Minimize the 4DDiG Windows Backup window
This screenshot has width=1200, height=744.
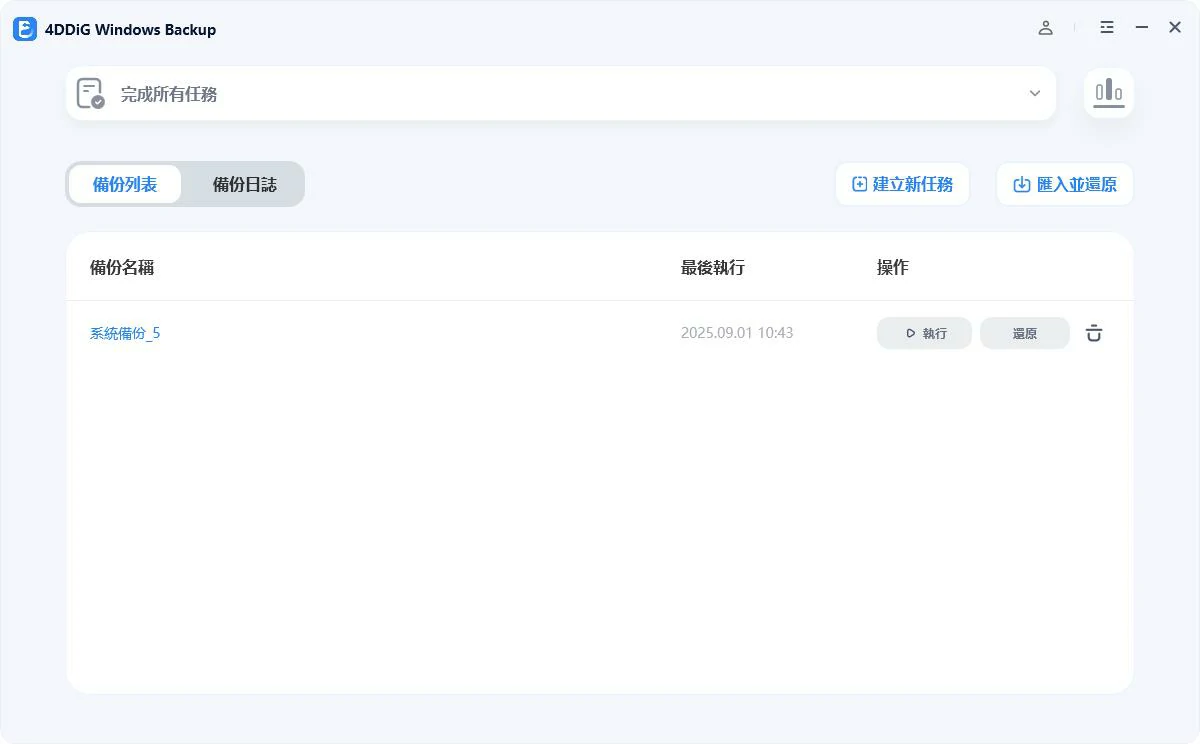pyautogui.click(x=1142, y=28)
